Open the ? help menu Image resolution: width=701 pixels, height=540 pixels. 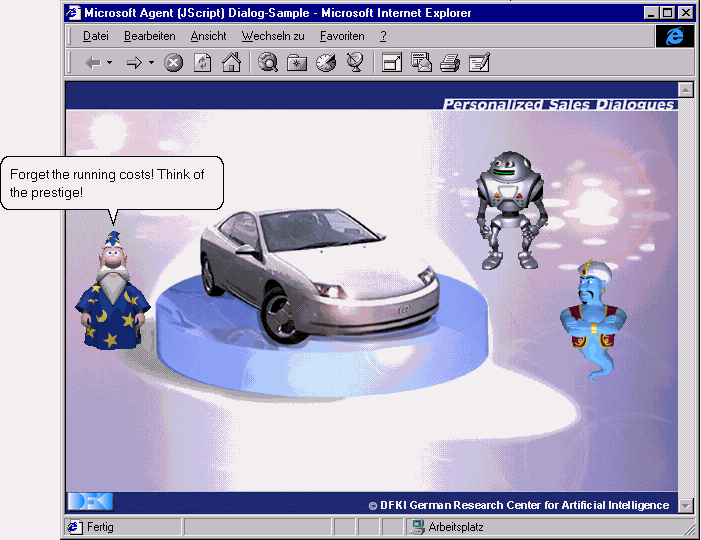coord(383,36)
